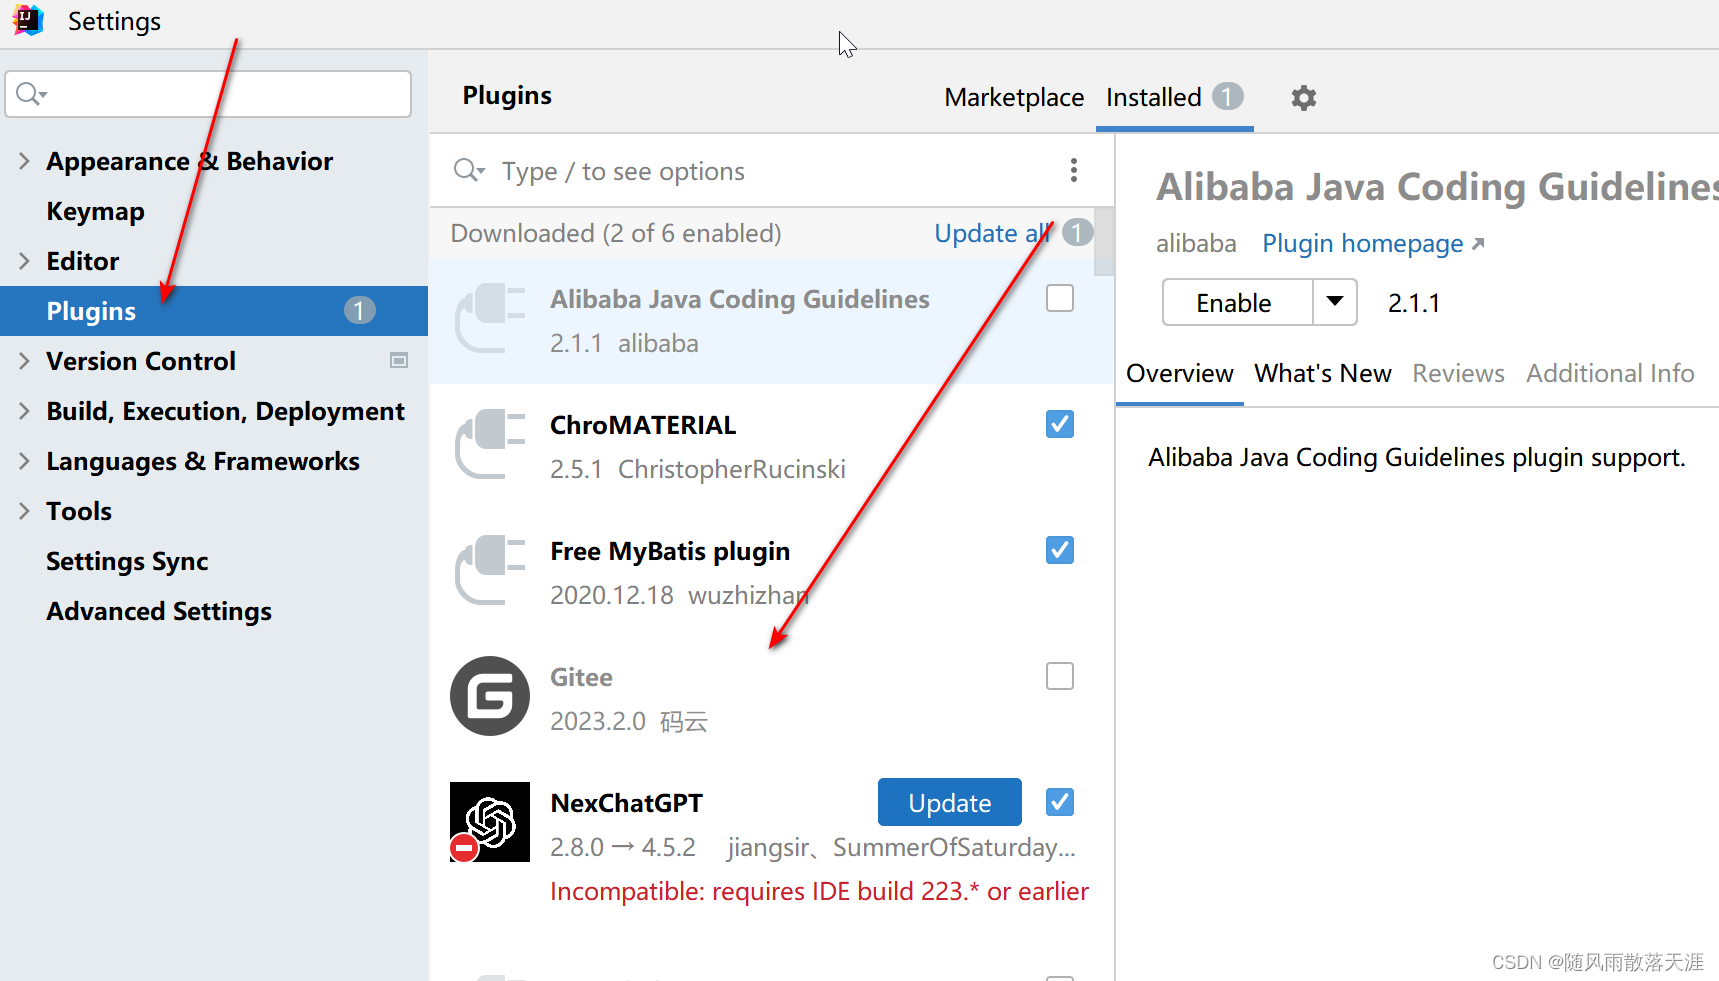The height and width of the screenshot is (981, 1719).
Task: Open the What's New tab
Action: [1323, 373]
